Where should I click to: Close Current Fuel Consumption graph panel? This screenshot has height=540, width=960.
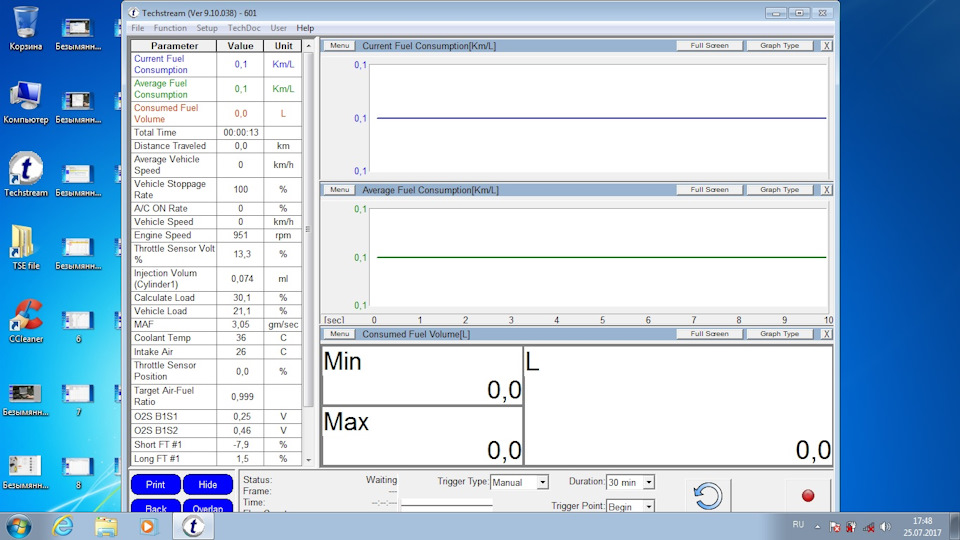827,46
